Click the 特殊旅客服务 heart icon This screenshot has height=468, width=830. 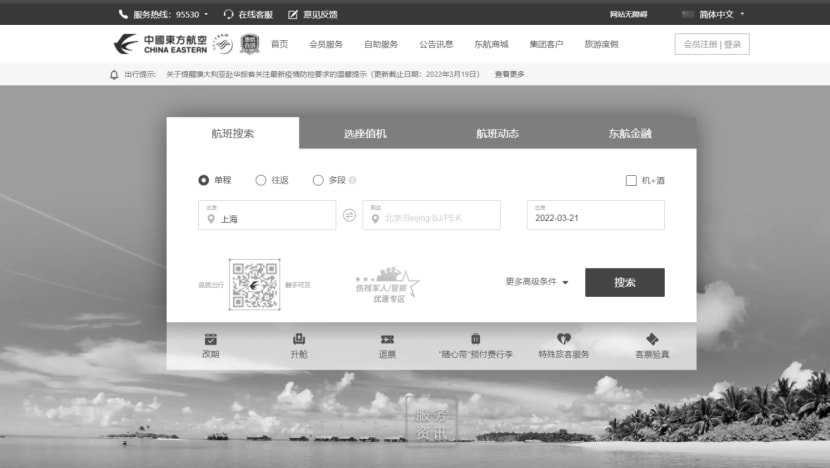point(564,339)
